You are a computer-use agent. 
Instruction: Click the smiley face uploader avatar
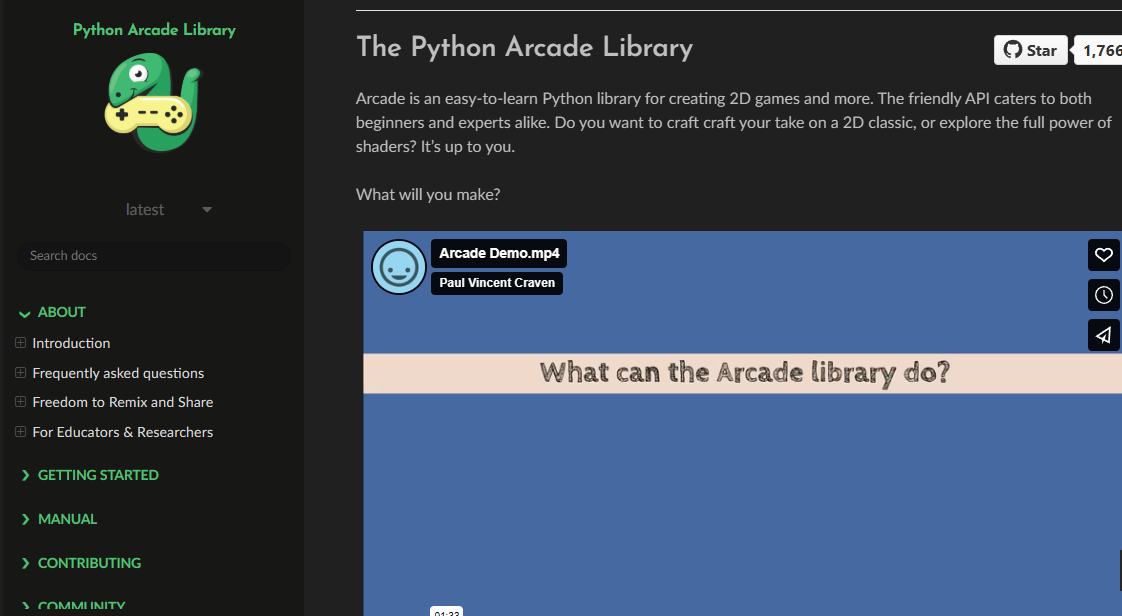[x=399, y=267]
